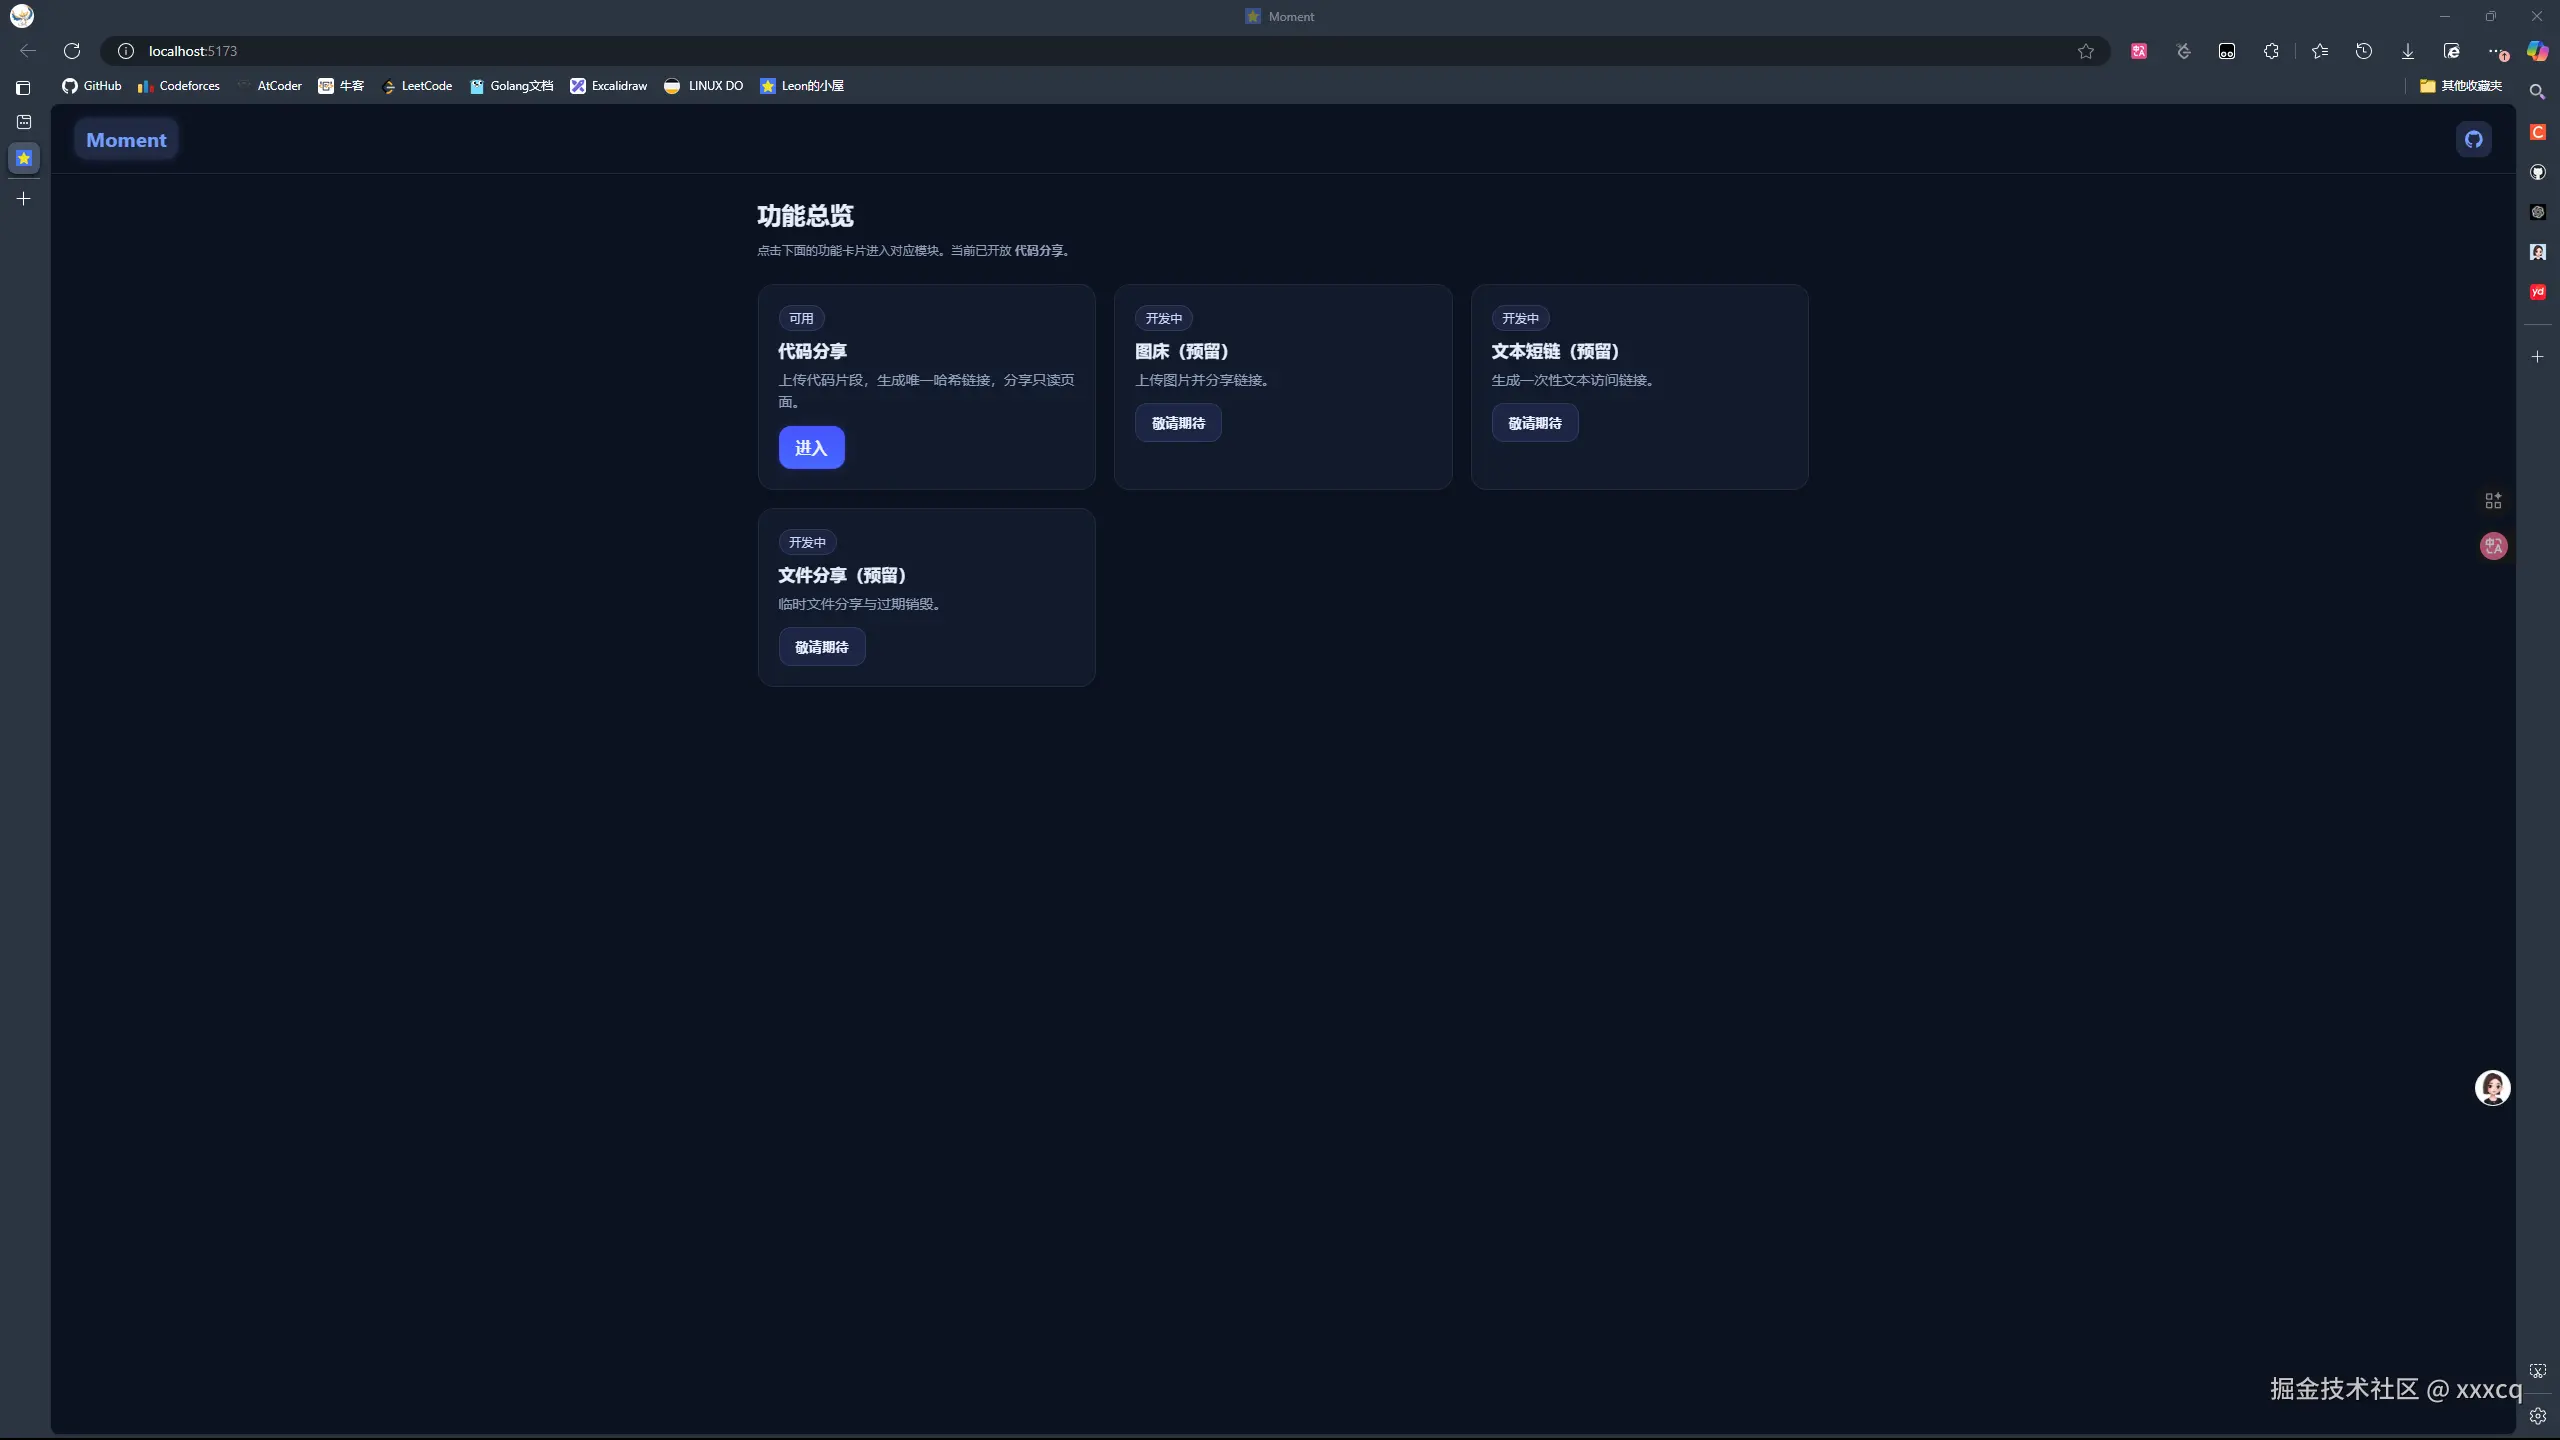Add new tab with the vertical plus button
This screenshot has height=1440, width=2560.
point(24,199)
